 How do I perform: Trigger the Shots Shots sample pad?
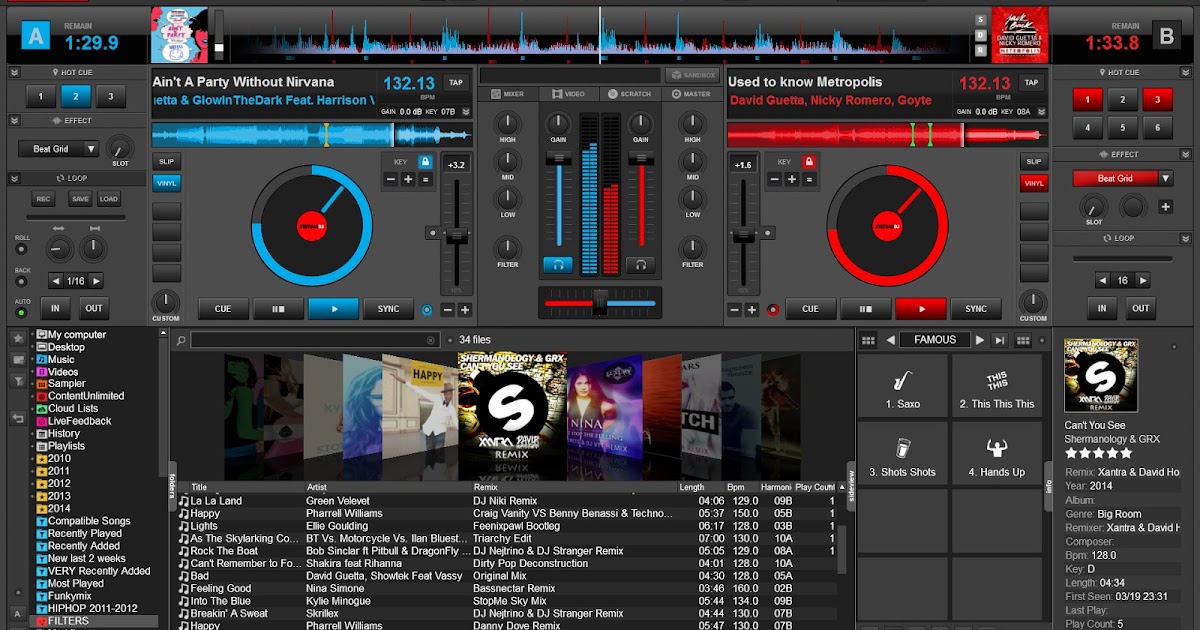point(902,454)
